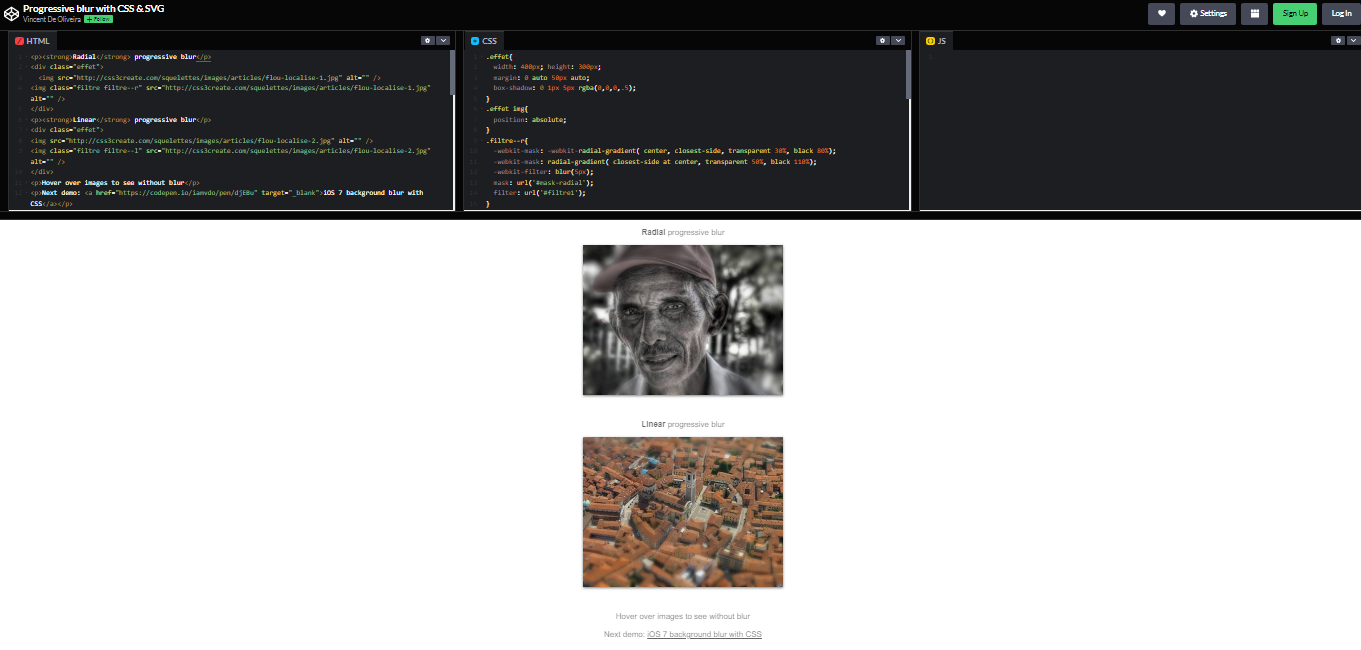Click the CSS panel's gear icon
The image size is (1361, 650).
[884, 39]
